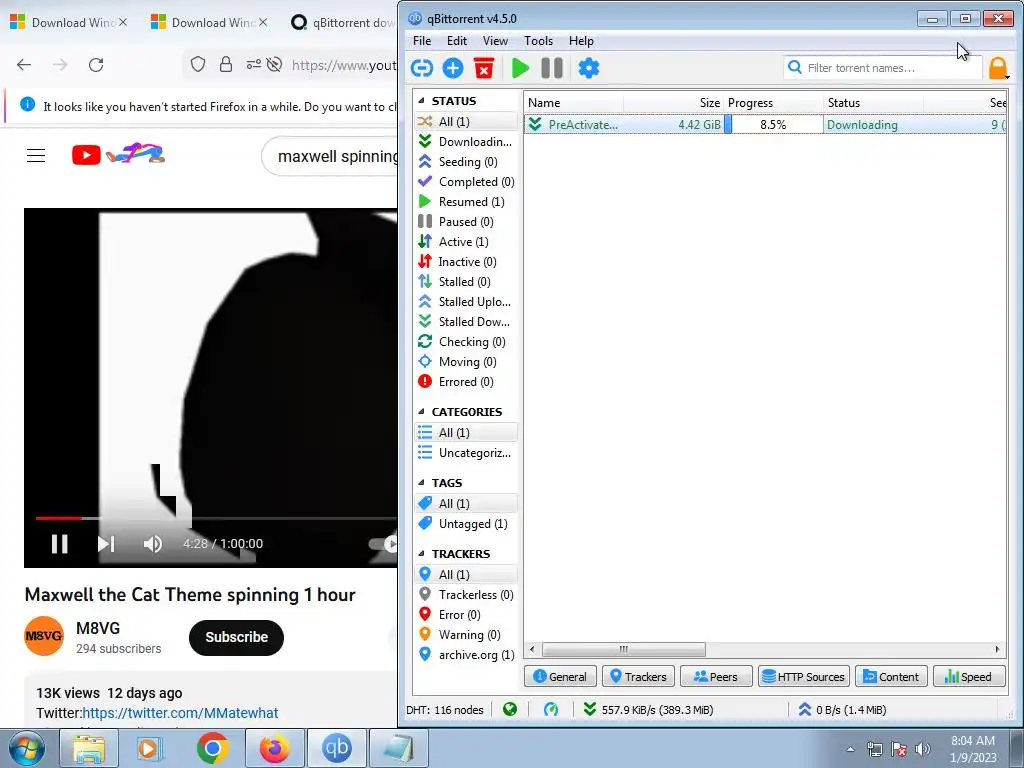Select Uncategorized category filter
This screenshot has width=1024, height=768.
click(466, 453)
